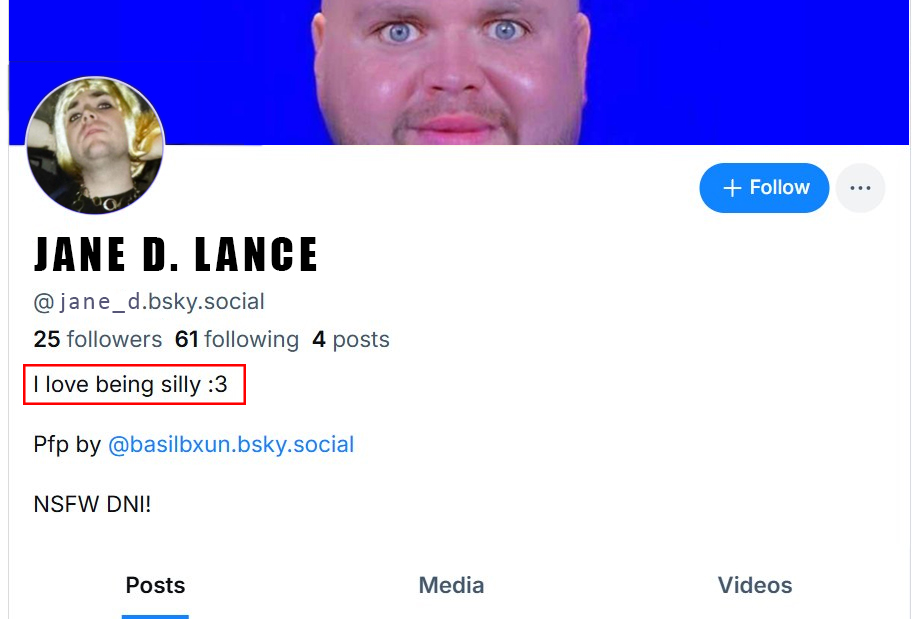The width and height of the screenshot is (912, 619).
Task: Open the 61 following list
Action: 237,339
